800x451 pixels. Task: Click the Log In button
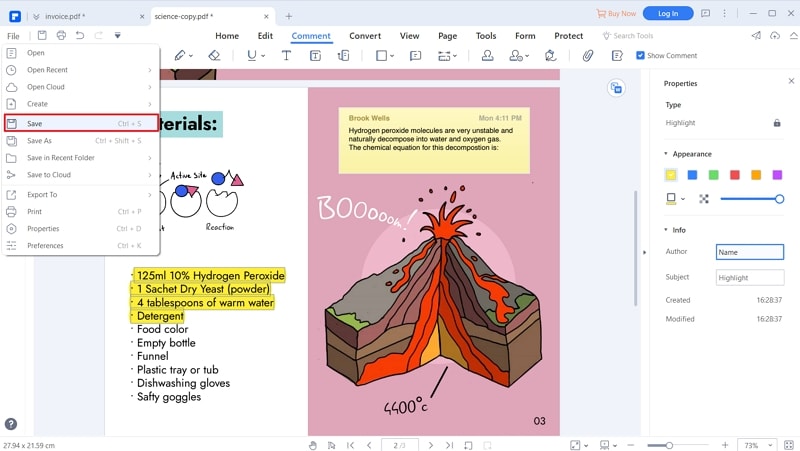coord(668,13)
